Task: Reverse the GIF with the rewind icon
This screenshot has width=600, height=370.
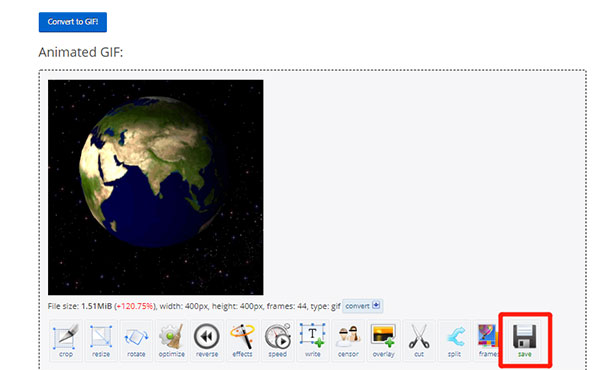Action: 207,340
